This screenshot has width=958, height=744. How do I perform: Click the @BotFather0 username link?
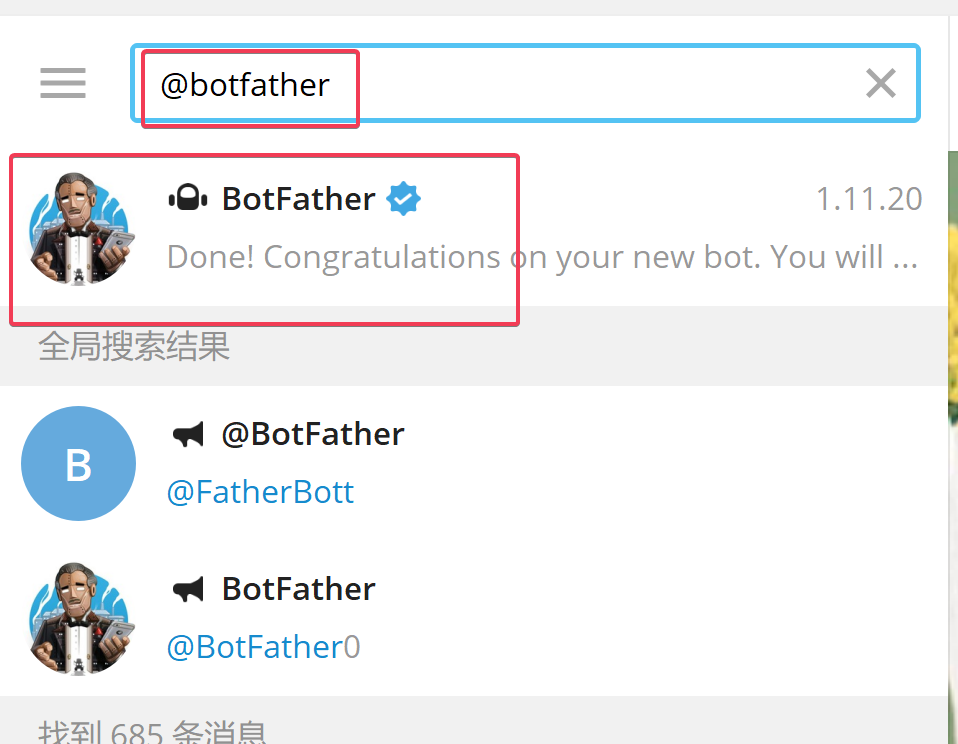tap(263, 647)
